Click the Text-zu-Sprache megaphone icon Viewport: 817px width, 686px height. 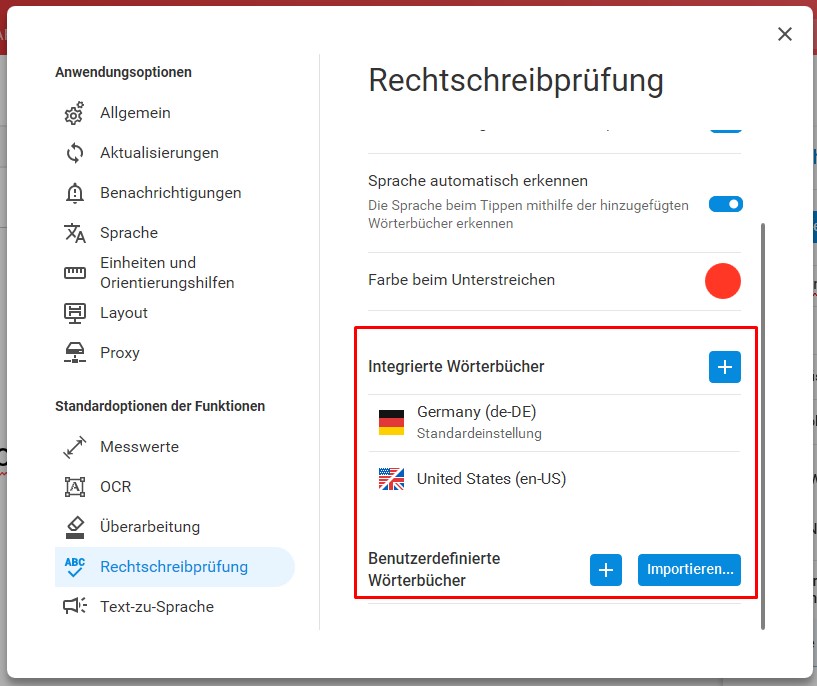[75, 606]
